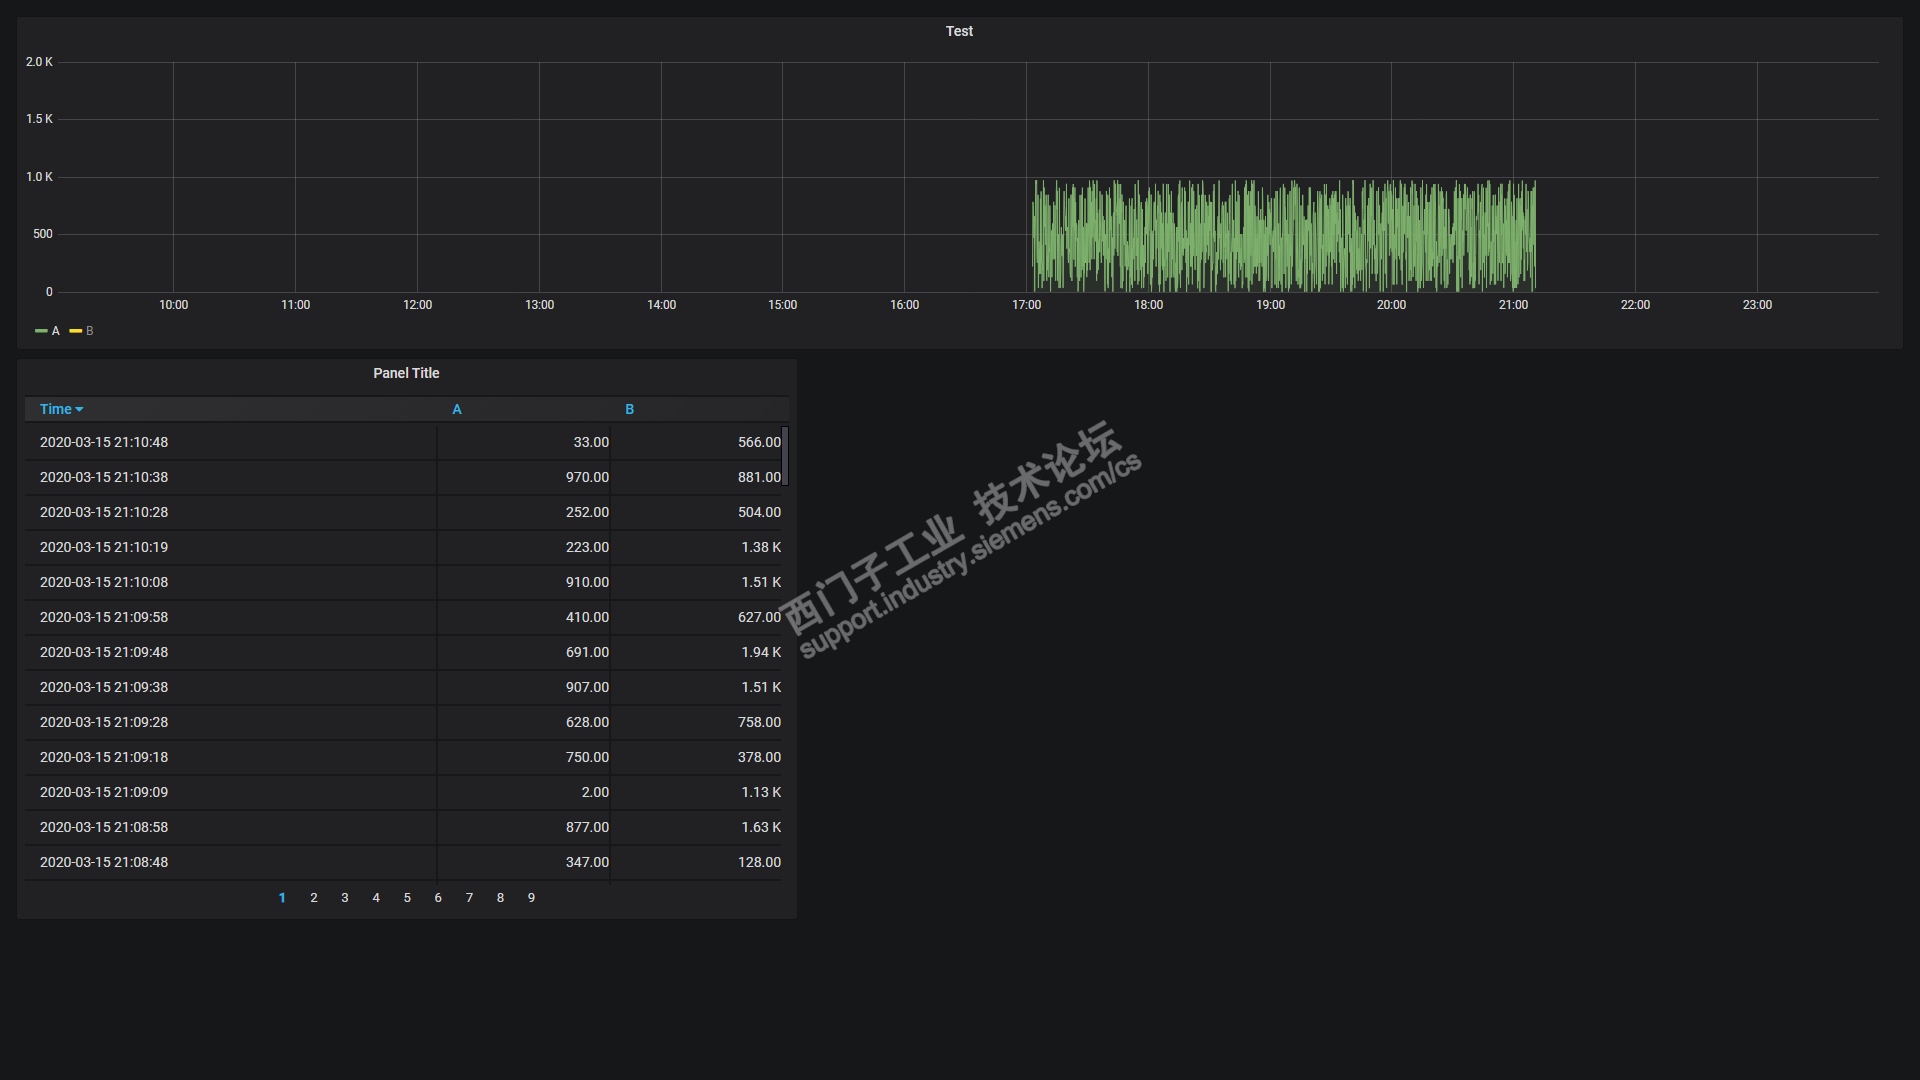Sort table by column A header
This screenshot has width=1920, height=1080.
(x=457, y=409)
